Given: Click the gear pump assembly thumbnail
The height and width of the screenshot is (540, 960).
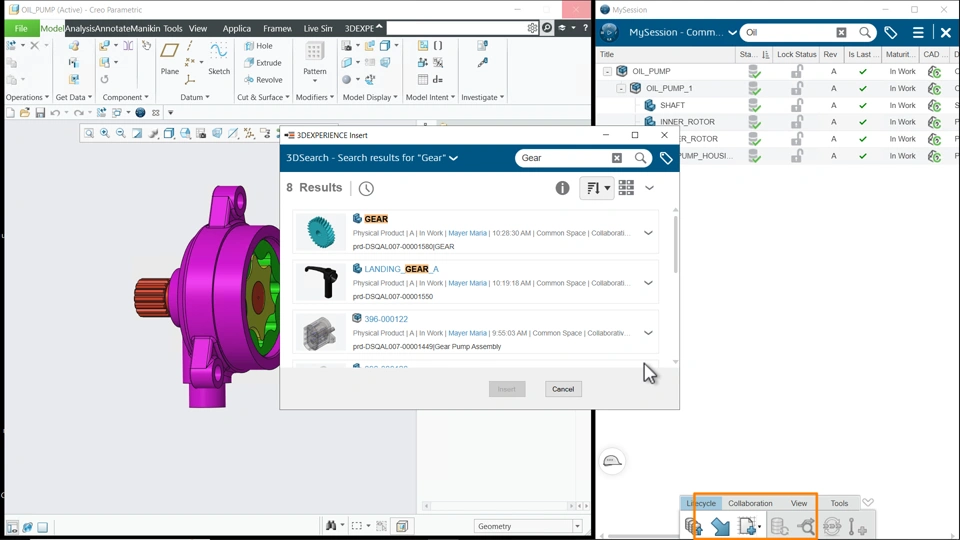Looking at the screenshot, I should (x=321, y=333).
